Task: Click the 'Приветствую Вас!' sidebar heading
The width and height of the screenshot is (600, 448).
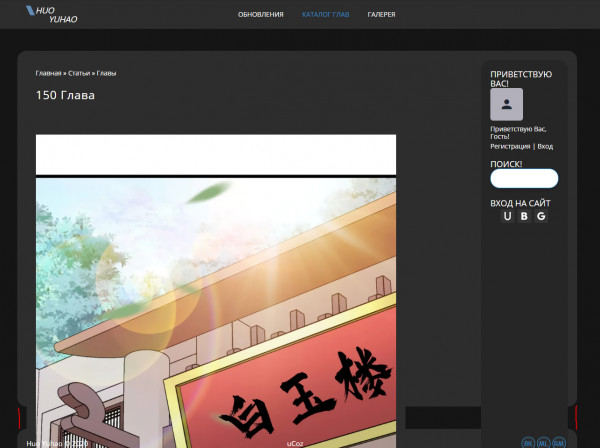Action: coord(521,79)
